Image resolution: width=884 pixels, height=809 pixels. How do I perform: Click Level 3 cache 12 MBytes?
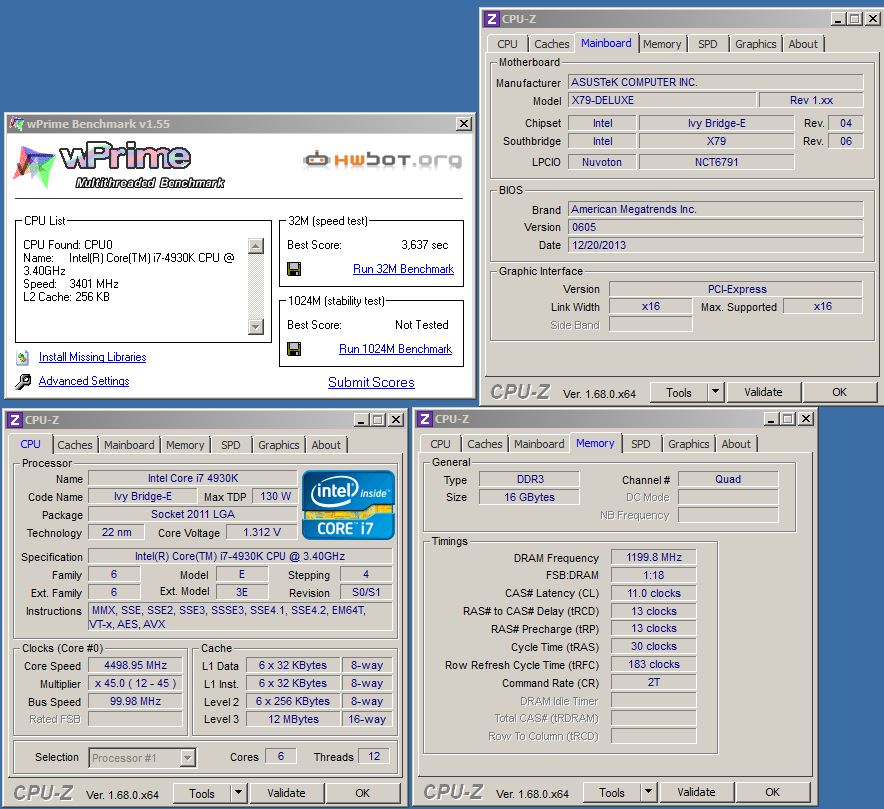point(293,719)
